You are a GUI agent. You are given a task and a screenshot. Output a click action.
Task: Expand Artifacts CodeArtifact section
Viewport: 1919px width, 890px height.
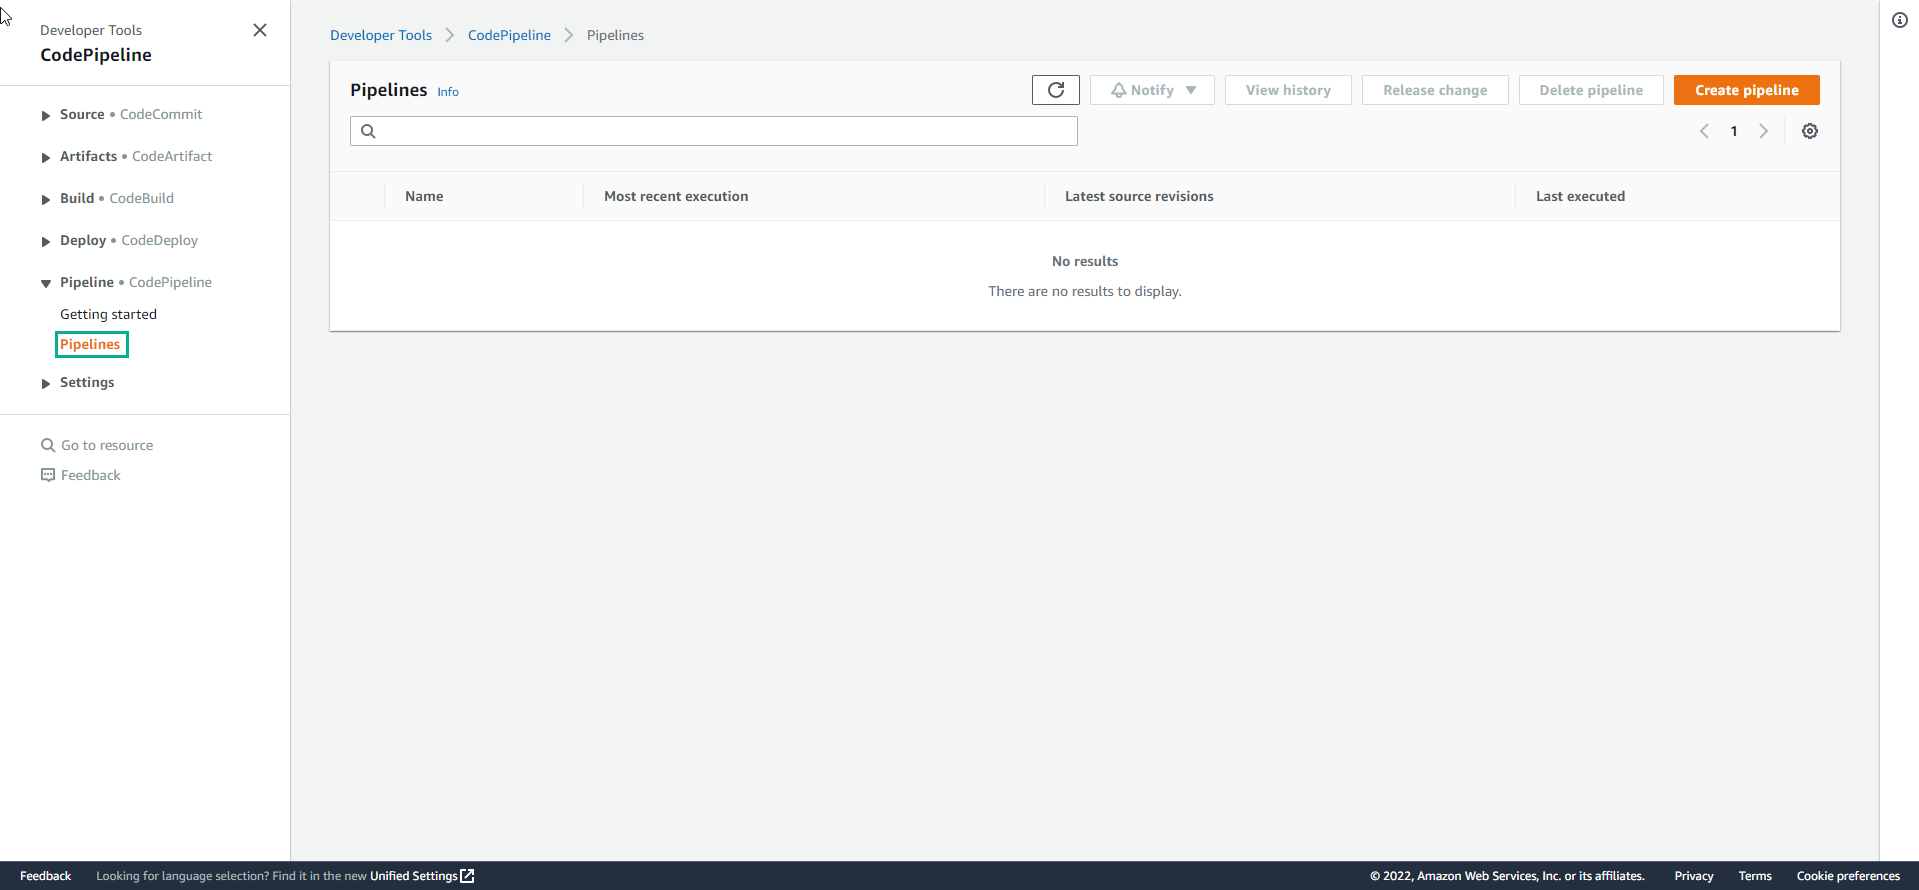point(46,157)
